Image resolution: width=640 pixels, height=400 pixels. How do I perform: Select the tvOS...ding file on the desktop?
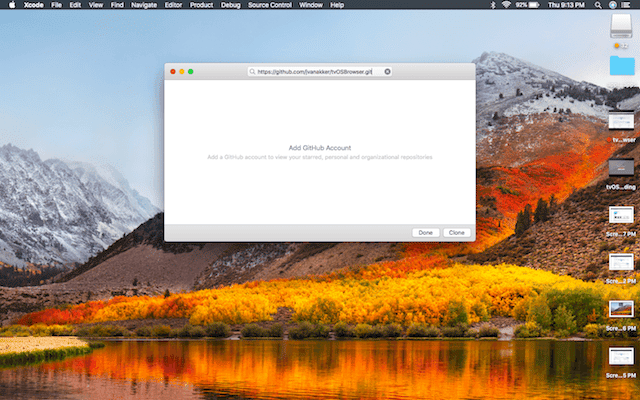pyautogui.click(x=621, y=170)
